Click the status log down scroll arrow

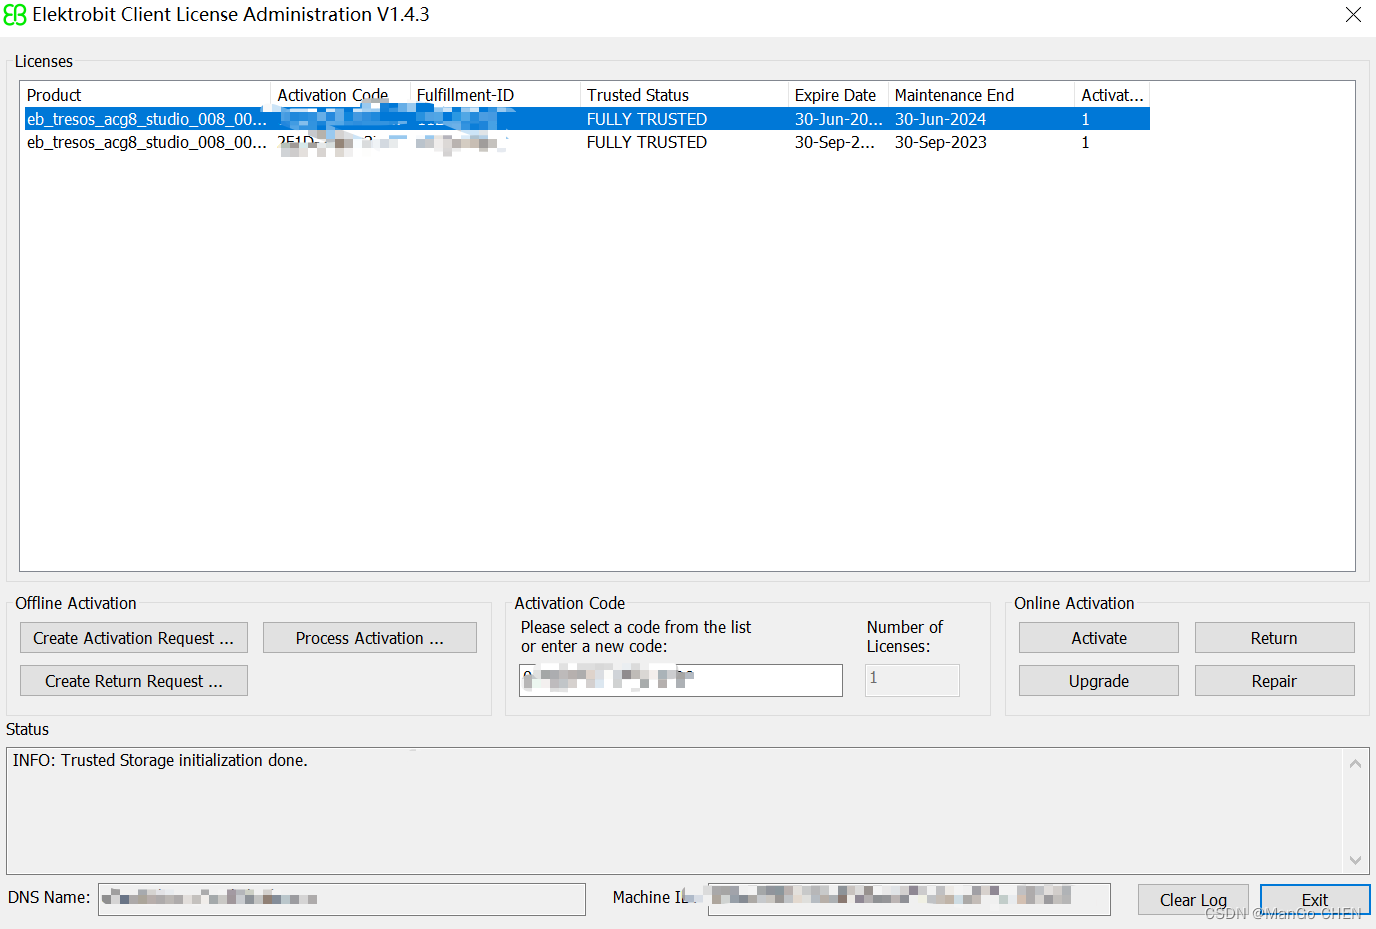(1355, 859)
